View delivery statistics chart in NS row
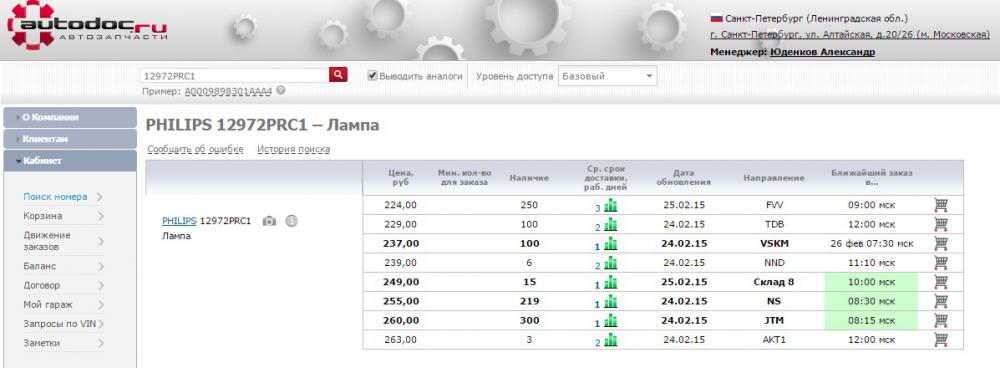This screenshot has height=368, width=1000. [x=611, y=301]
